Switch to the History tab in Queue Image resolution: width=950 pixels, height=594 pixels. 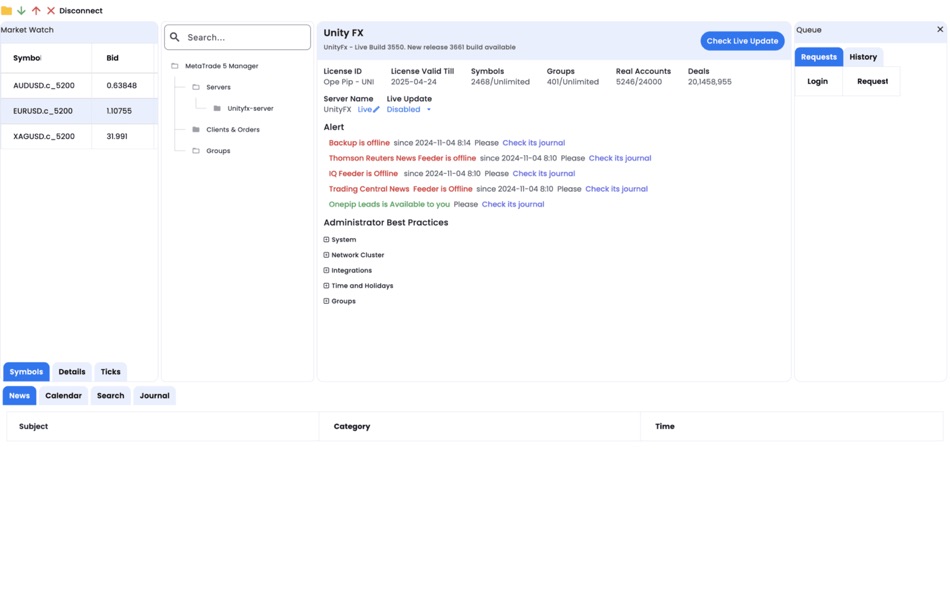point(863,57)
